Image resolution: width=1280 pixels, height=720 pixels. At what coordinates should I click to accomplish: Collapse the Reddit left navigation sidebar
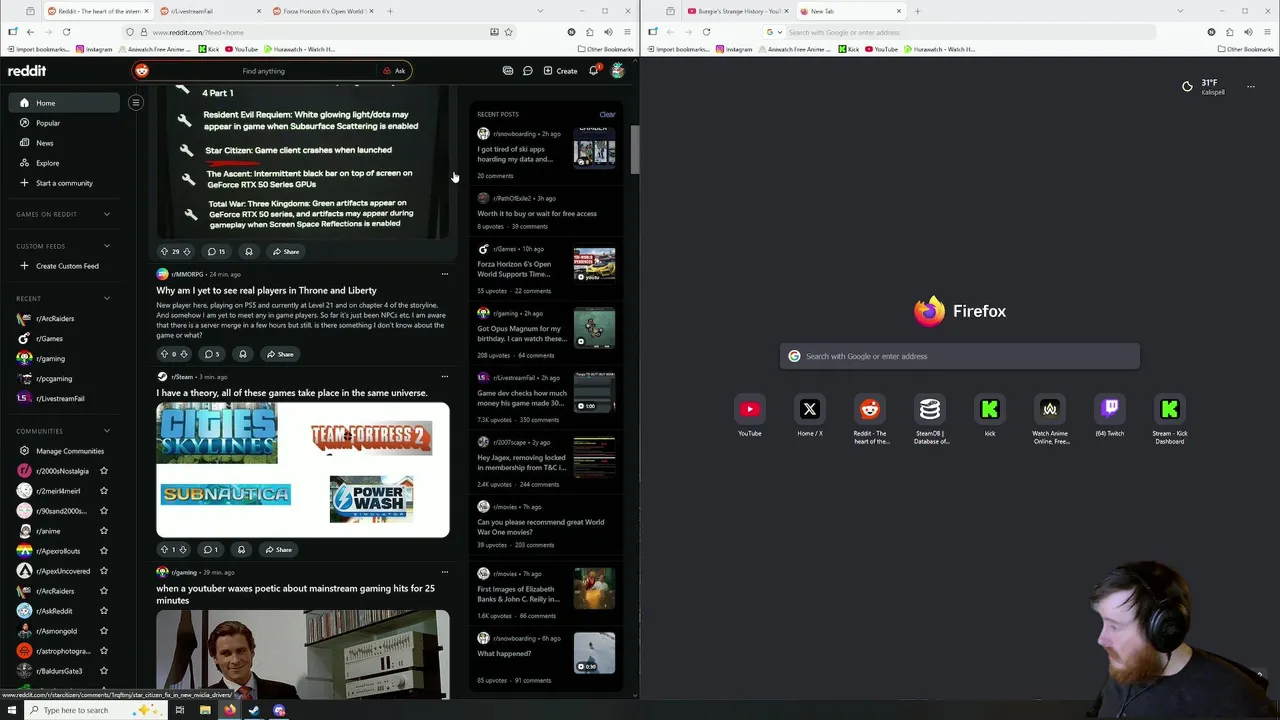coord(135,102)
